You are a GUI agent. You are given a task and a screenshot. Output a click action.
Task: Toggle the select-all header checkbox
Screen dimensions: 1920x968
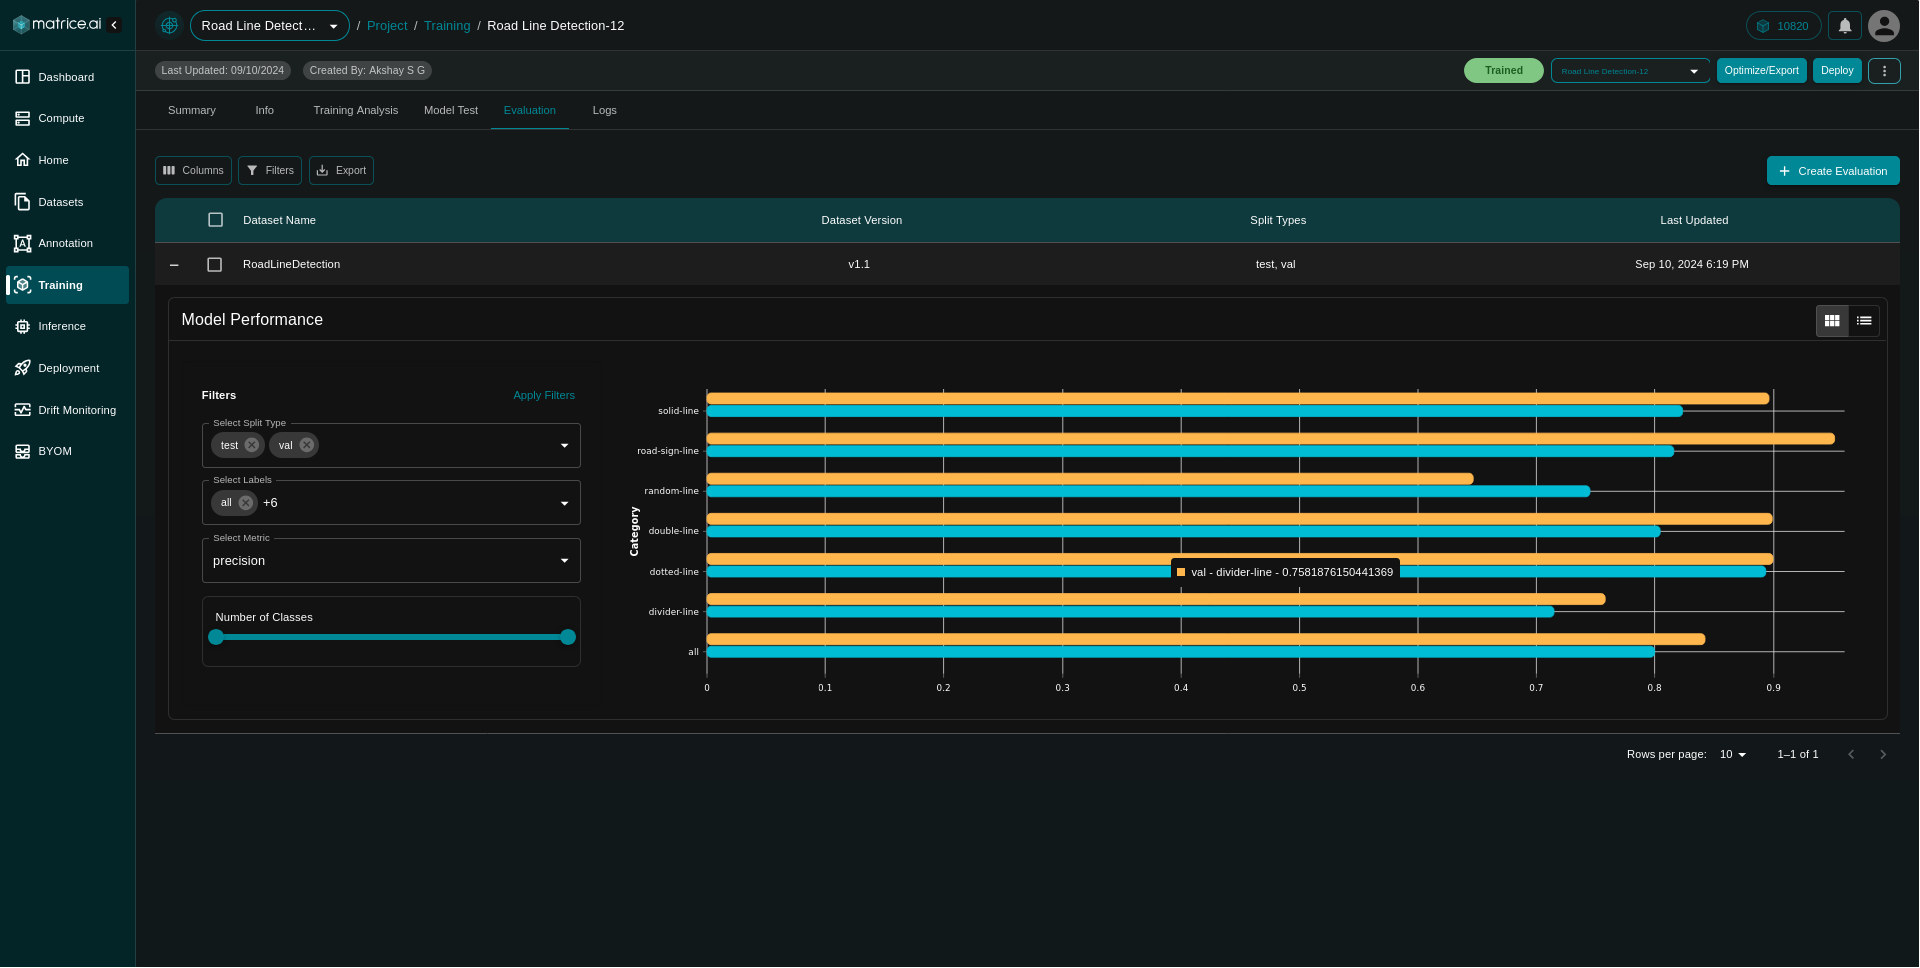(x=215, y=220)
